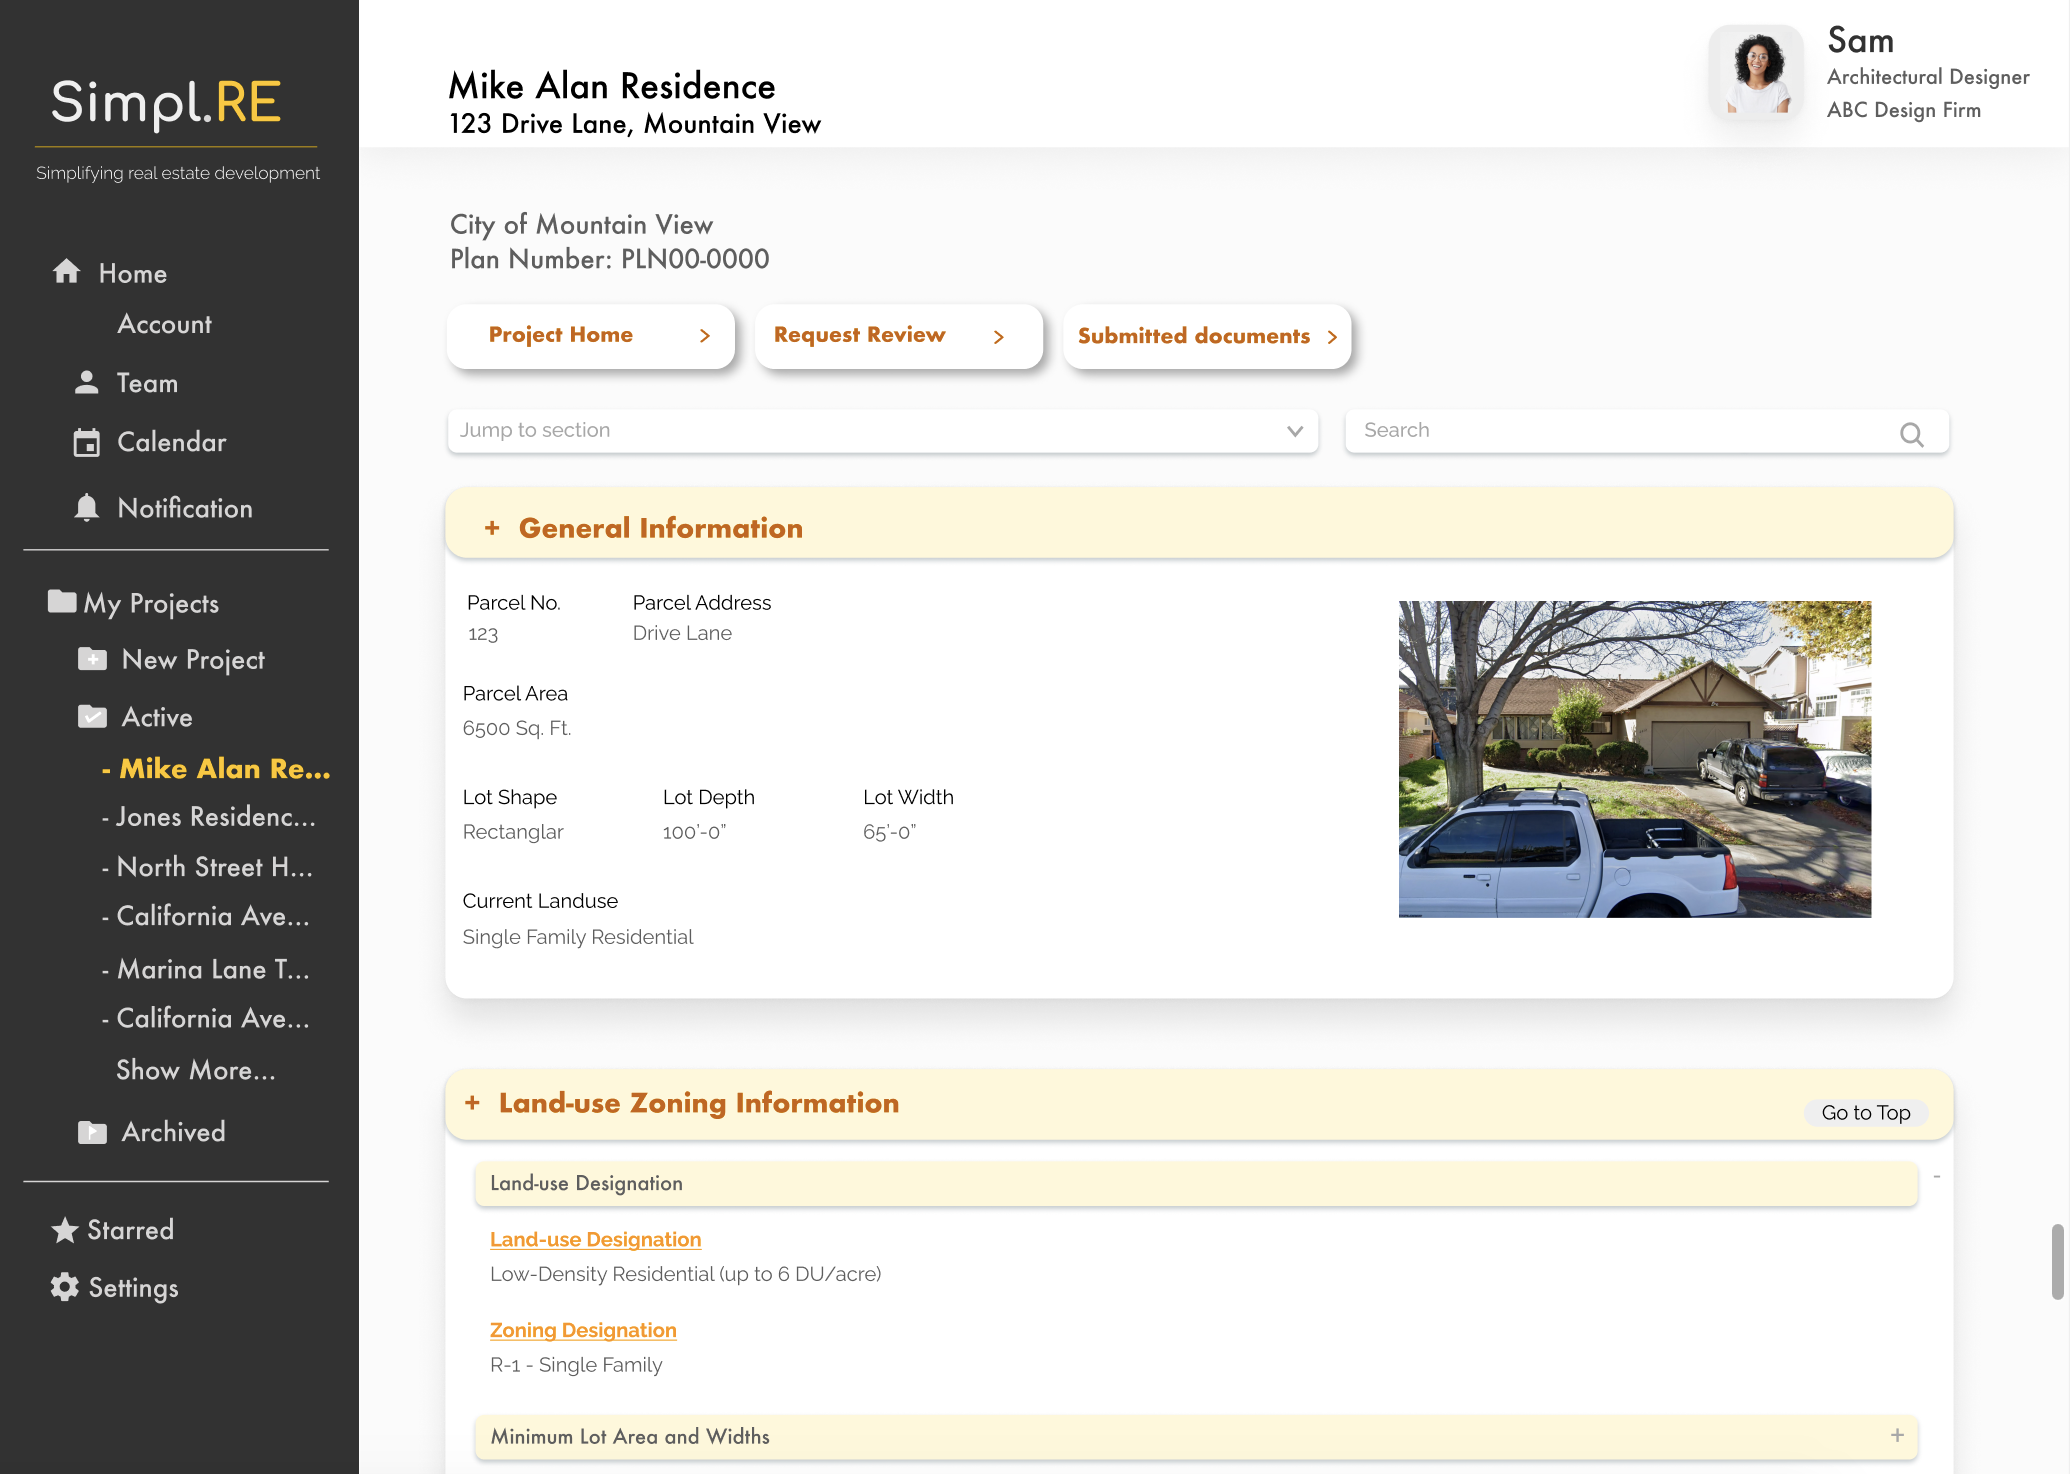The width and height of the screenshot is (2070, 1474).
Task: Open the Zoning Designation link
Action: (583, 1330)
